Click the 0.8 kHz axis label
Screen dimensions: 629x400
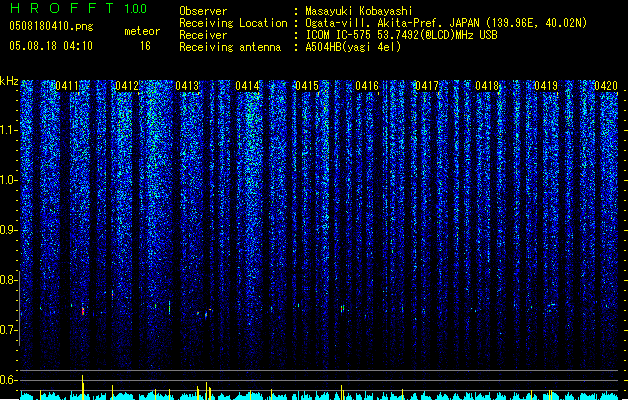tap(9, 280)
